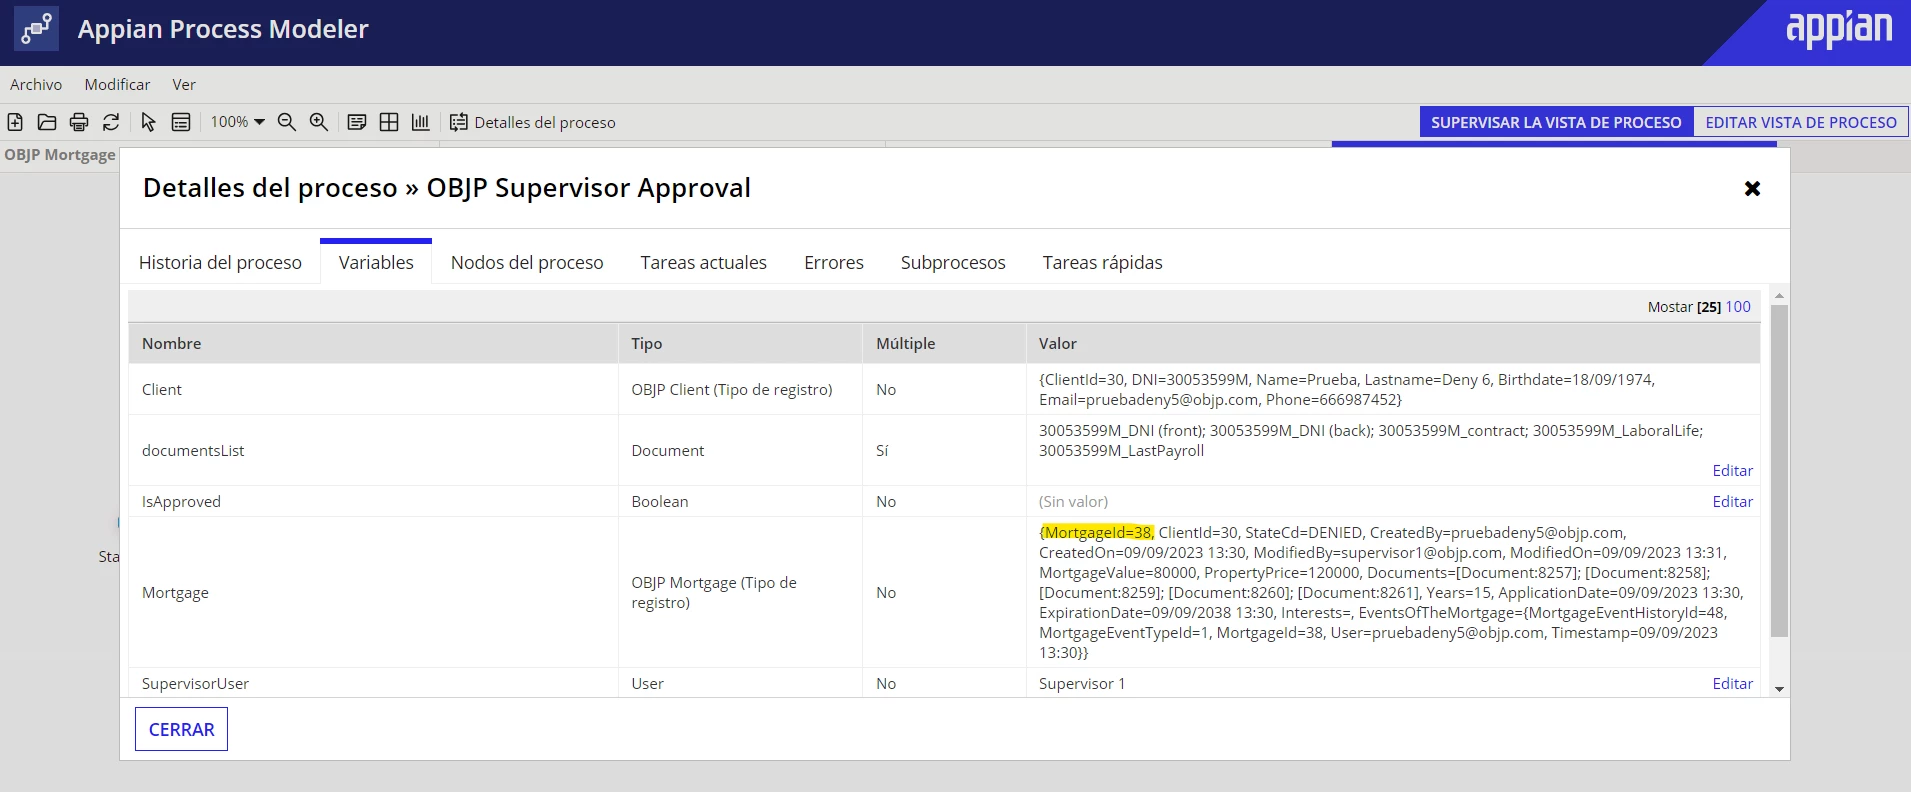Click Editar link for IsApproved

tap(1732, 501)
